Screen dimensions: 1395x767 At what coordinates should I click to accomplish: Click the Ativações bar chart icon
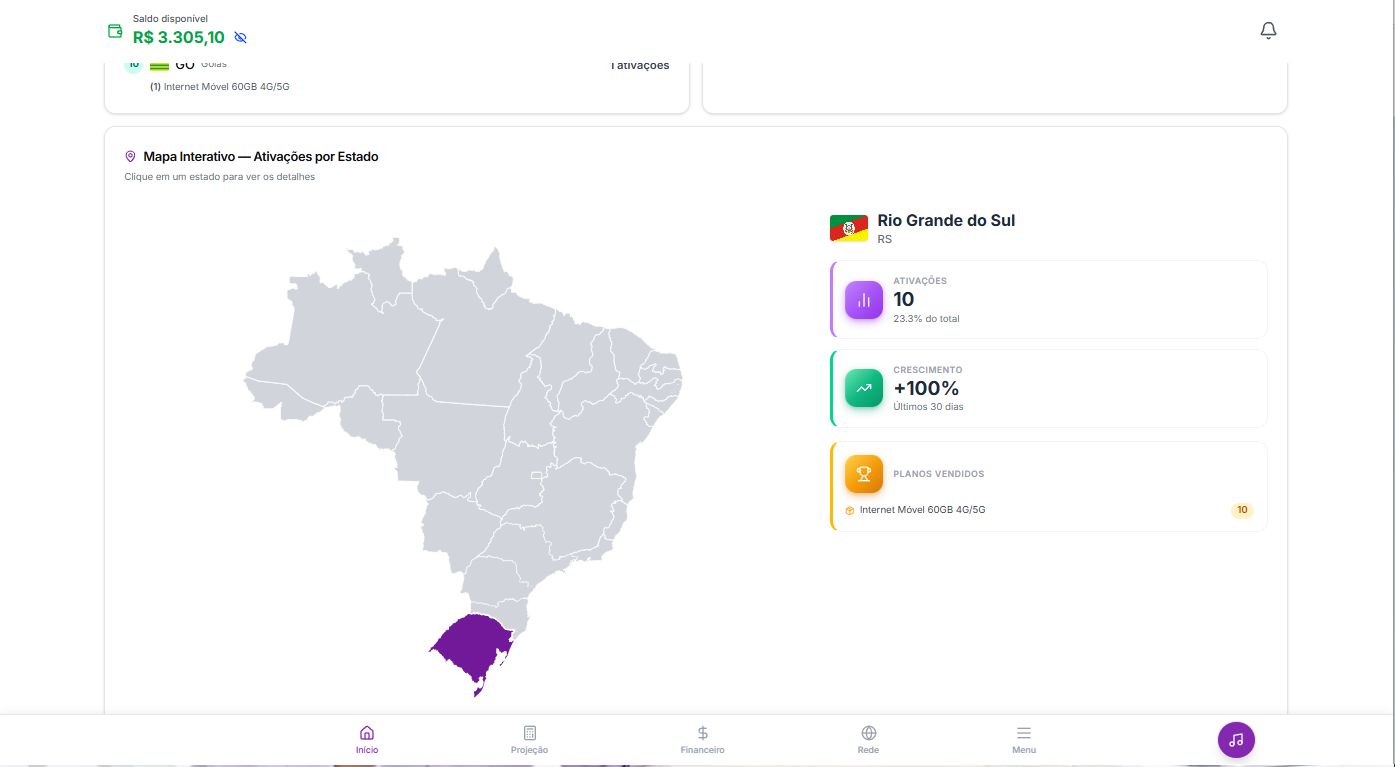(863, 299)
